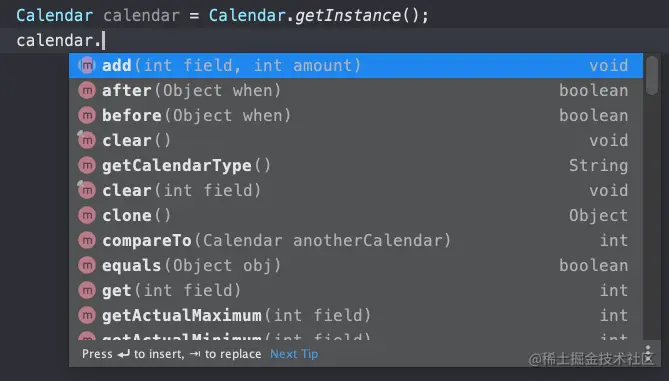Click the method icon next to getActualMaximum
Image resolution: width=669 pixels, height=381 pixels.
(x=87, y=315)
